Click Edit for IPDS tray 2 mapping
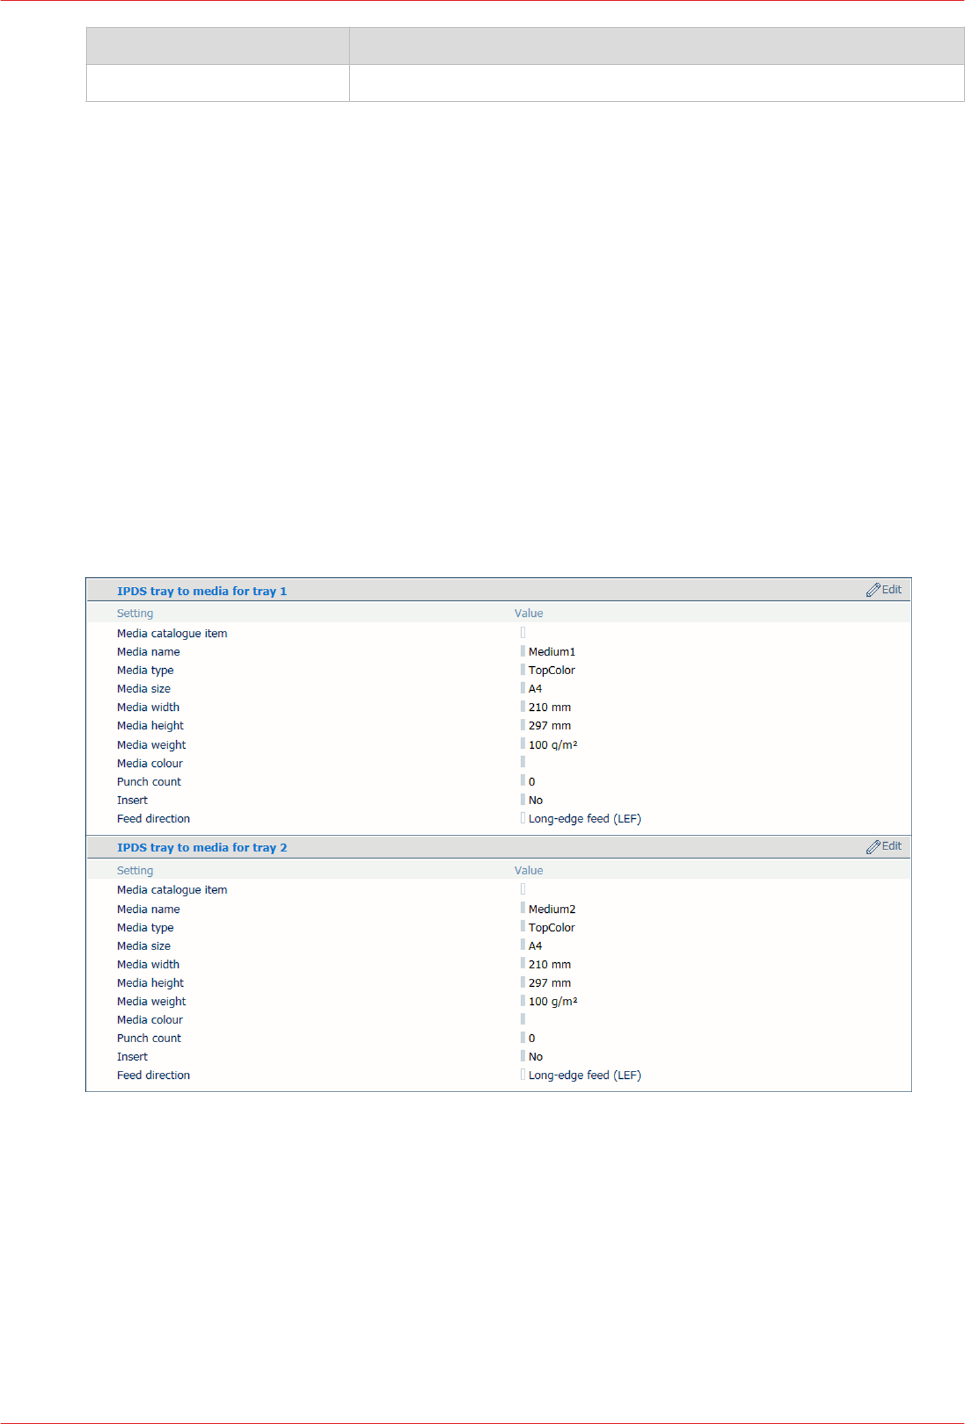Image resolution: width=965 pixels, height=1424 pixels. click(x=884, y=846)
